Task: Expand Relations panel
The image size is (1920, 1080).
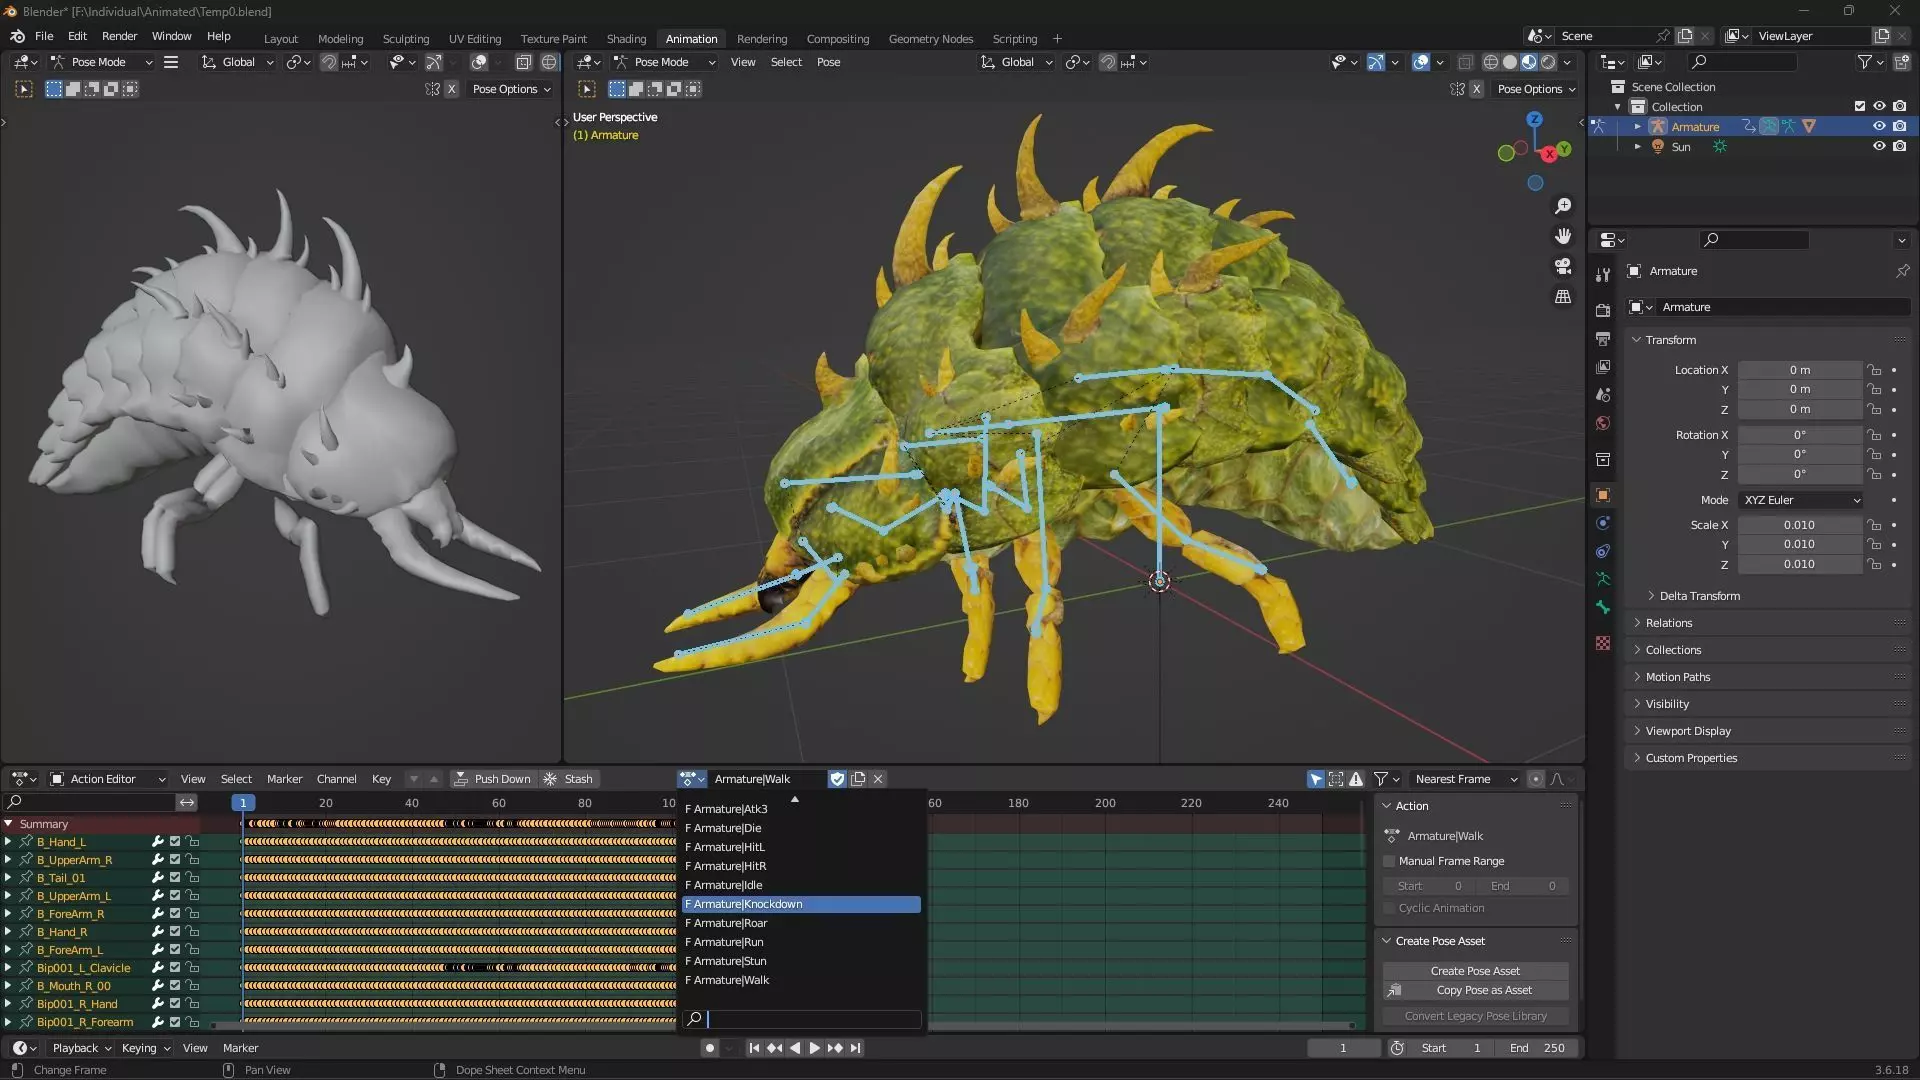Action: click(1668, 623)
